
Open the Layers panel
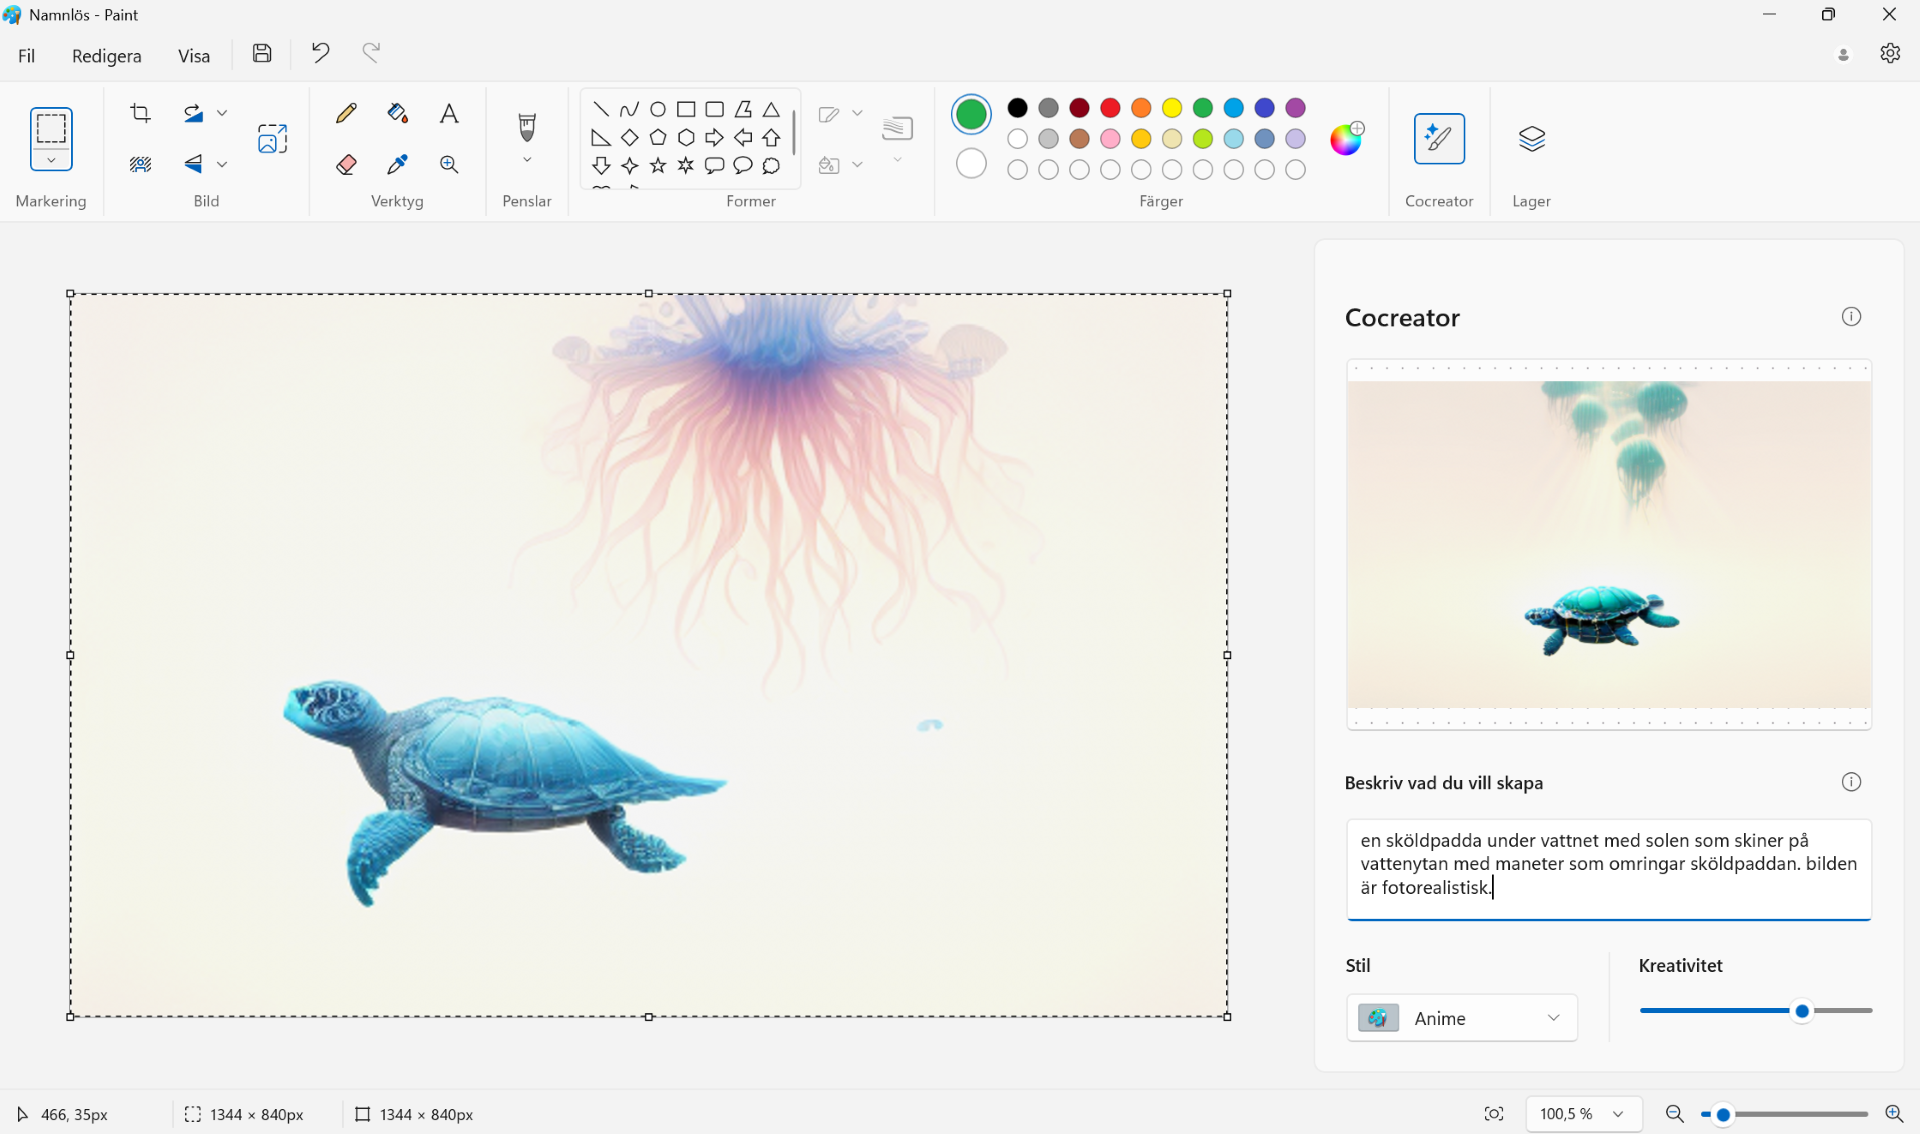[1531, 138]
